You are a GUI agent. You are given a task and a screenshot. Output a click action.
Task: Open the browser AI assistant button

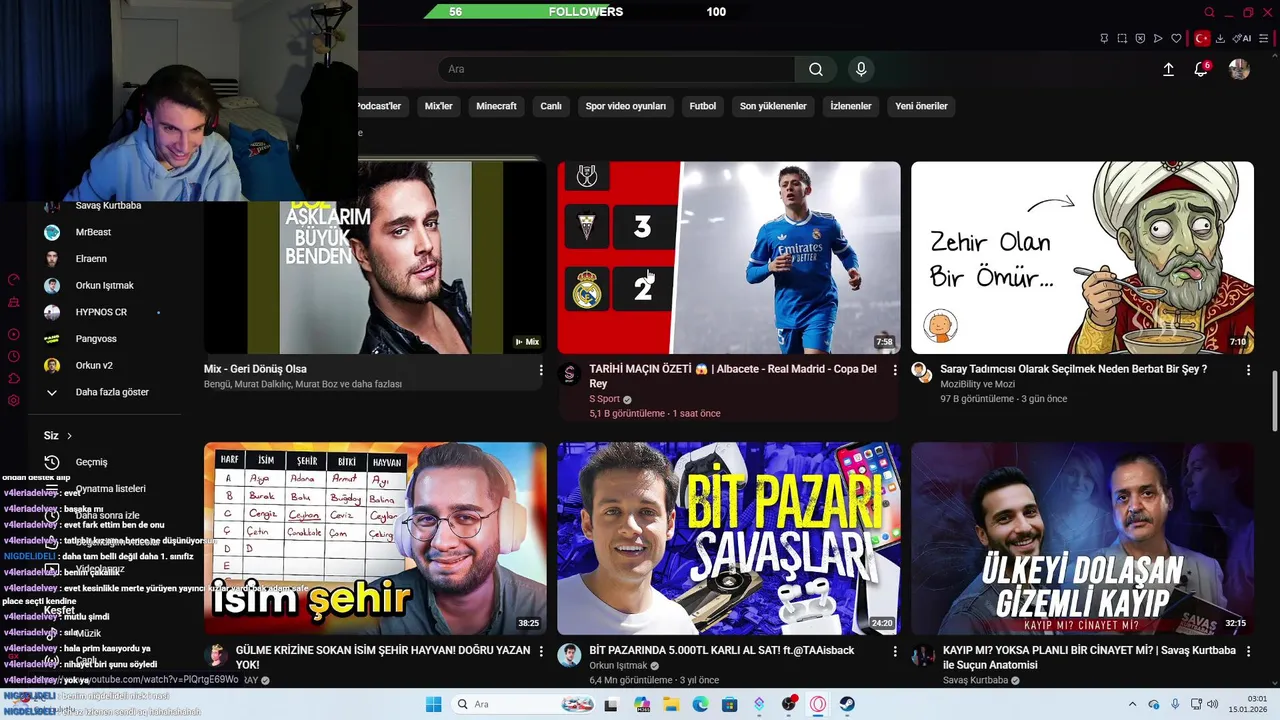point(1241,38)
